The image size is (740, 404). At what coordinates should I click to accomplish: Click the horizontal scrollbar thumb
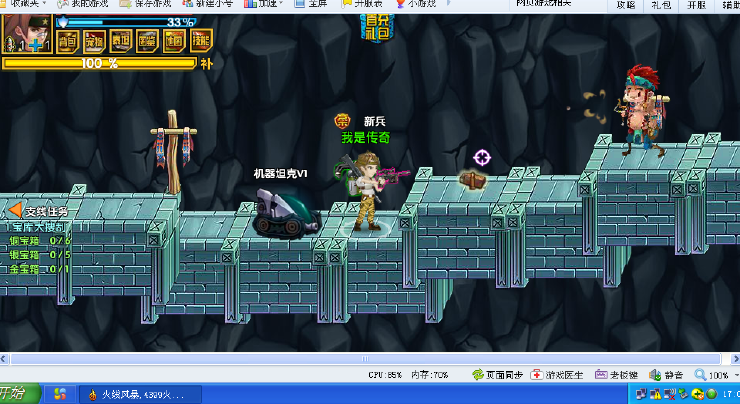pyautogui.click(x=366, y=359)
